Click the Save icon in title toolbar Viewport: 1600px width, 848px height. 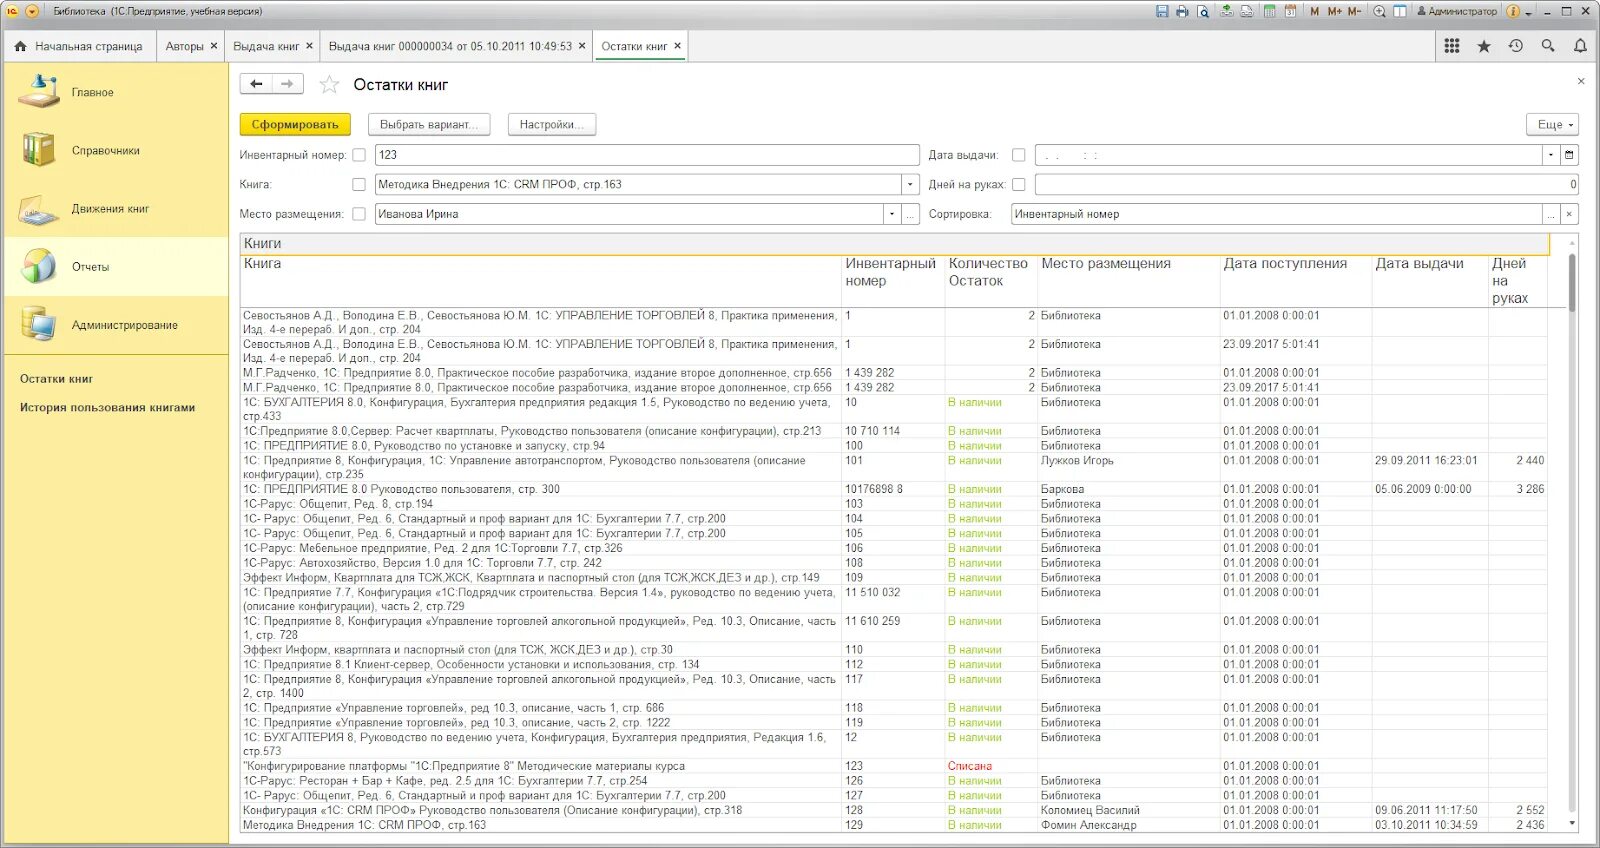coord(1162,11)
